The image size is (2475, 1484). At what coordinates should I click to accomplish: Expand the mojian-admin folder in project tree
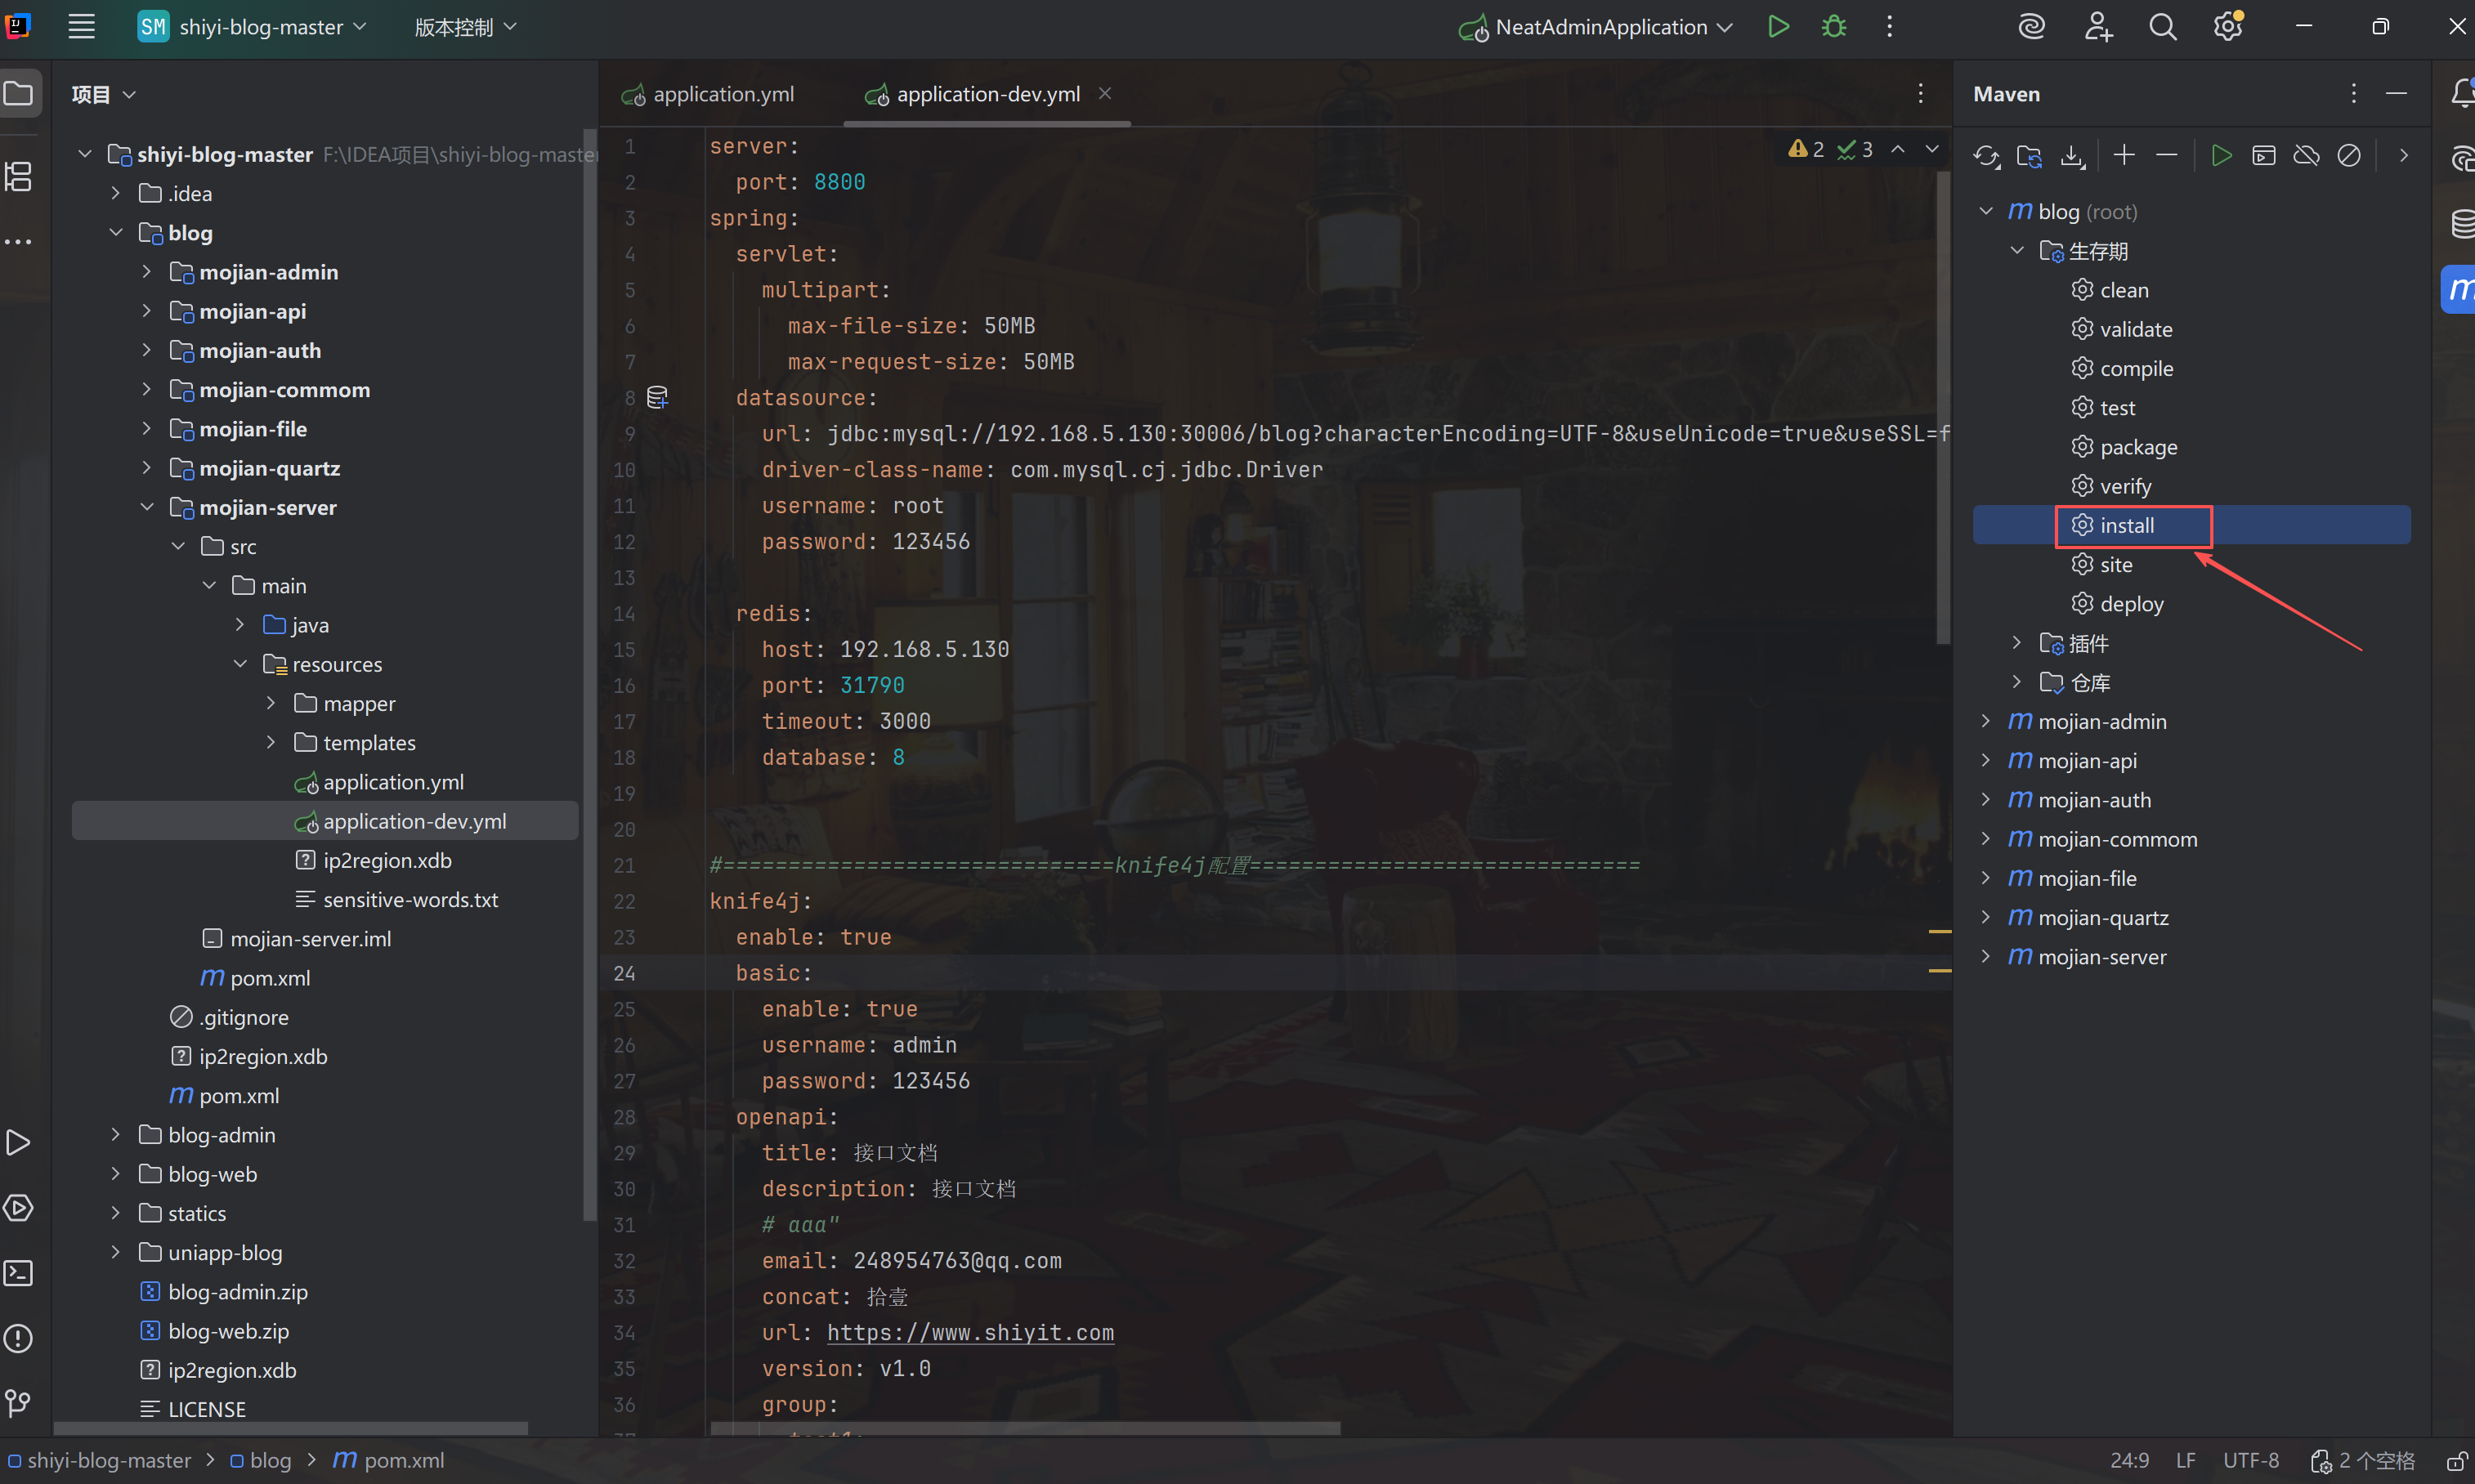coord(147,272)
